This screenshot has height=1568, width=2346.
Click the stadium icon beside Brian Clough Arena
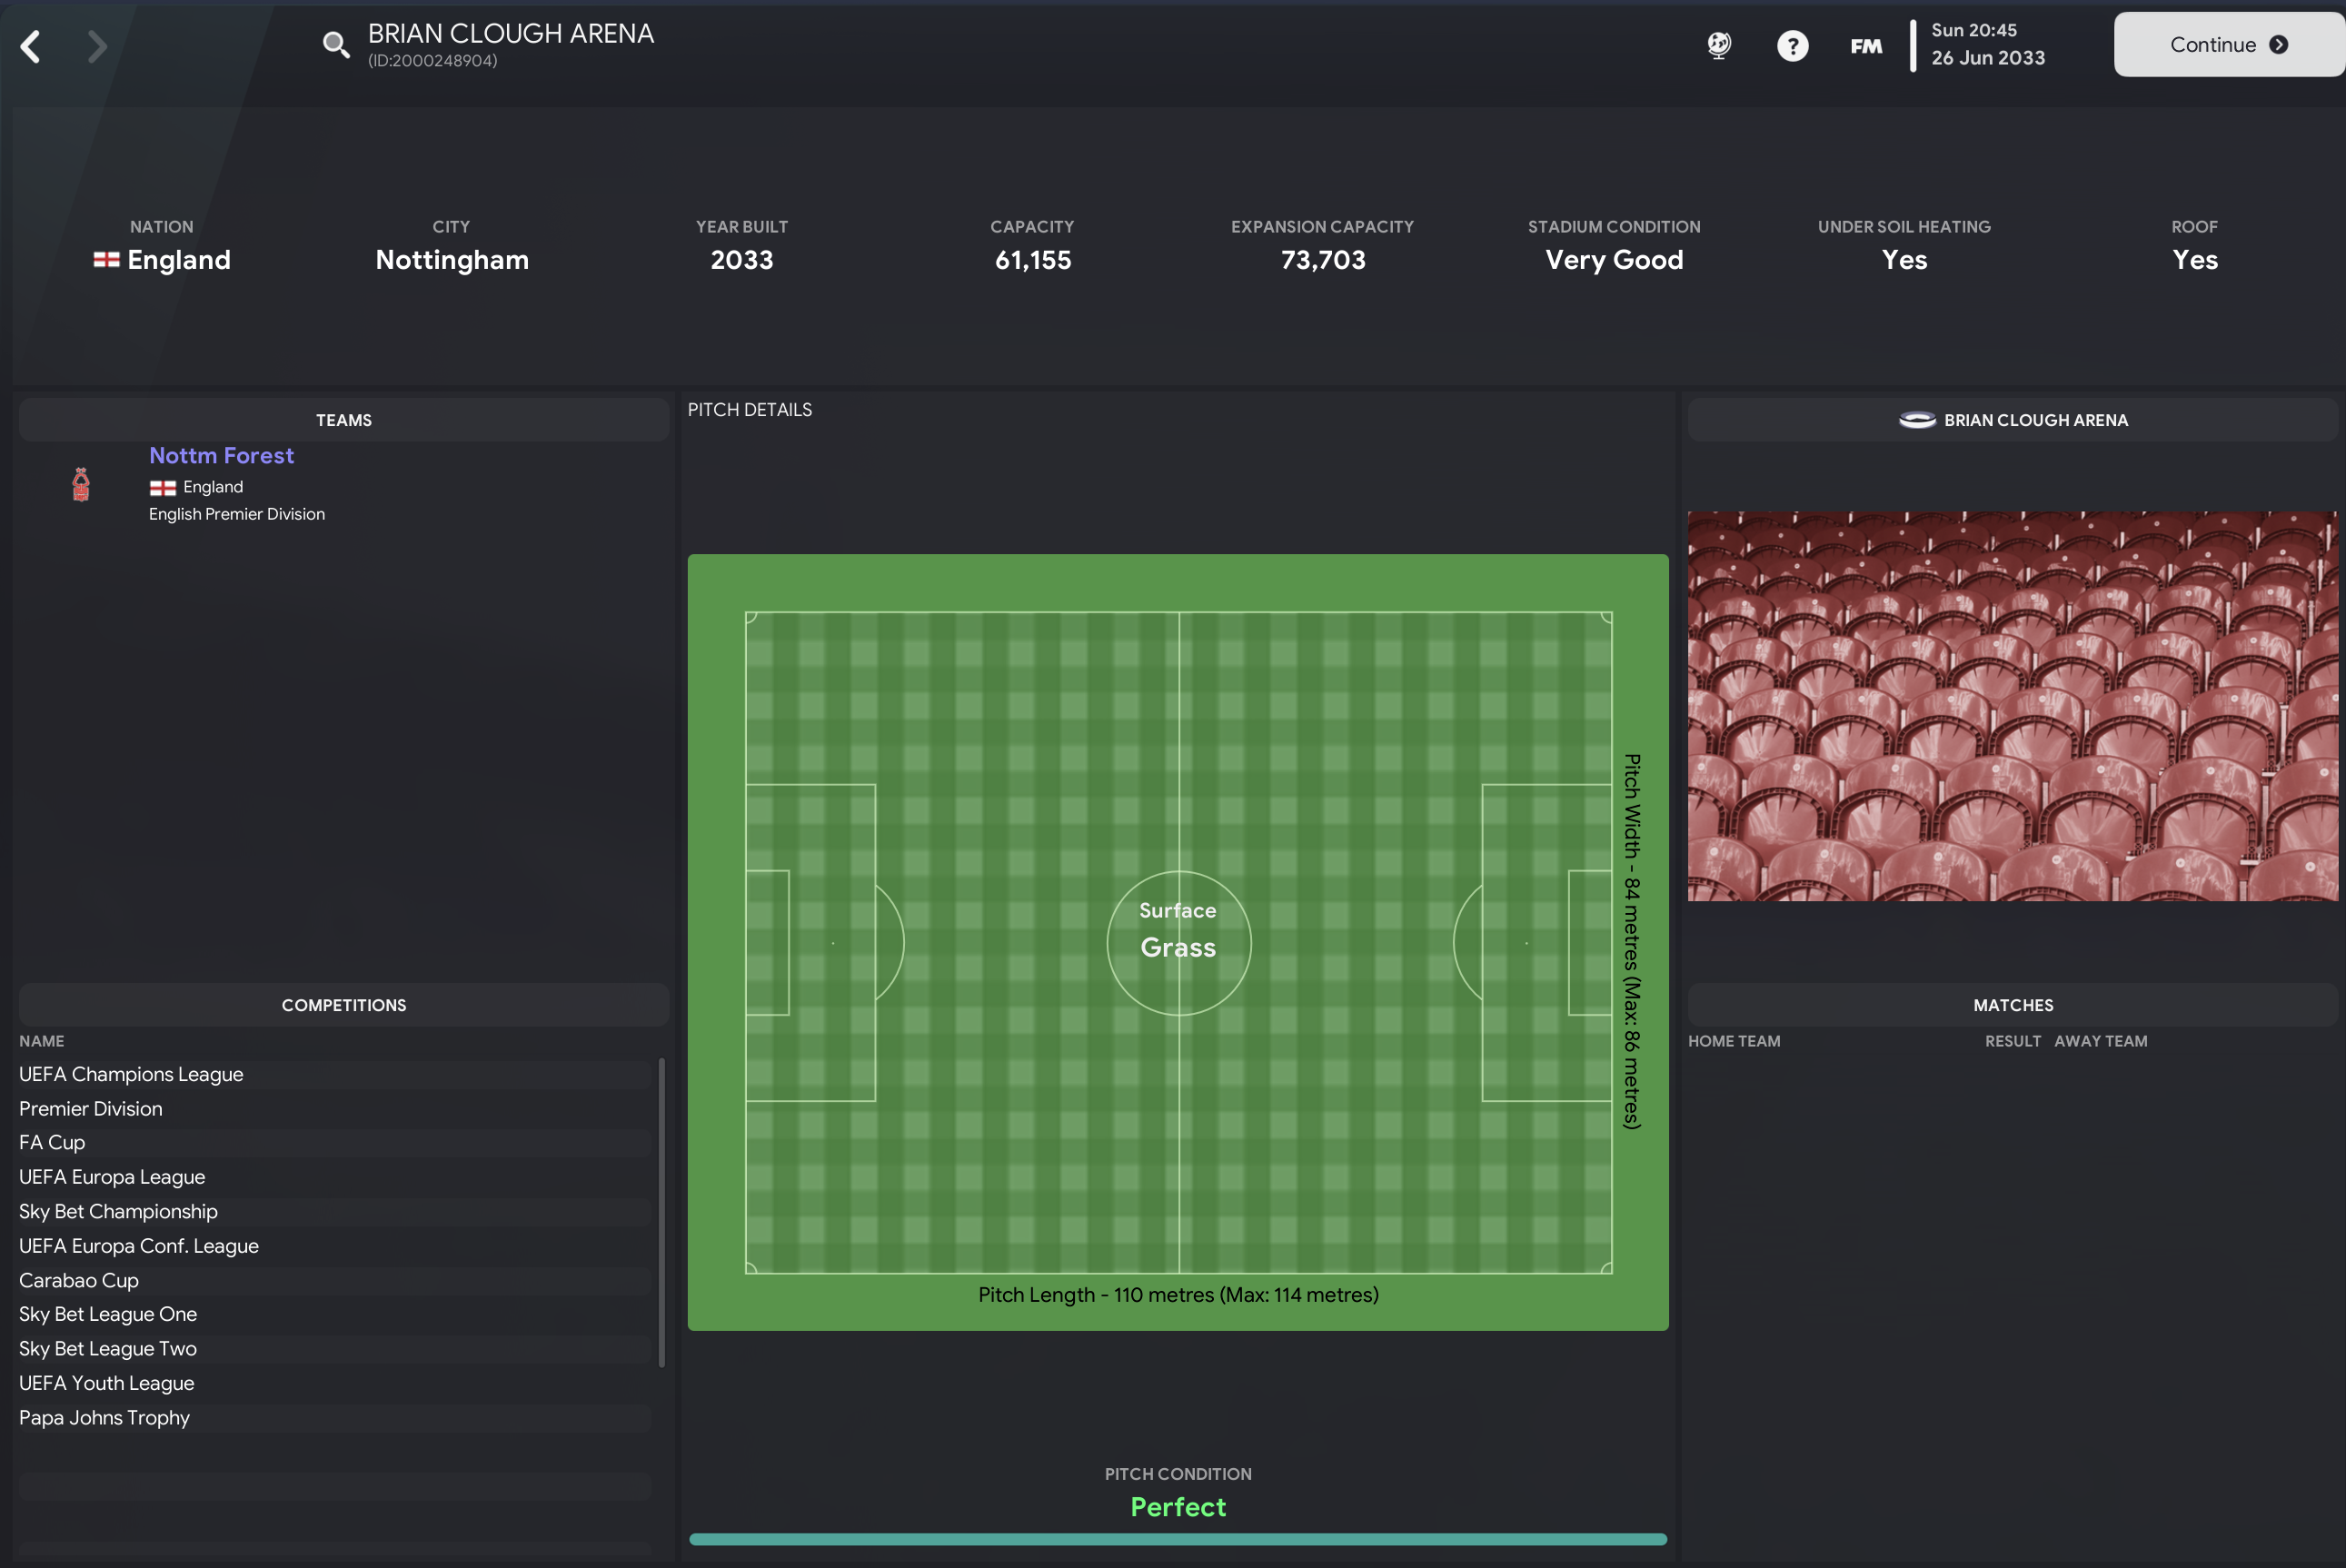click(x=1916, y=420)
